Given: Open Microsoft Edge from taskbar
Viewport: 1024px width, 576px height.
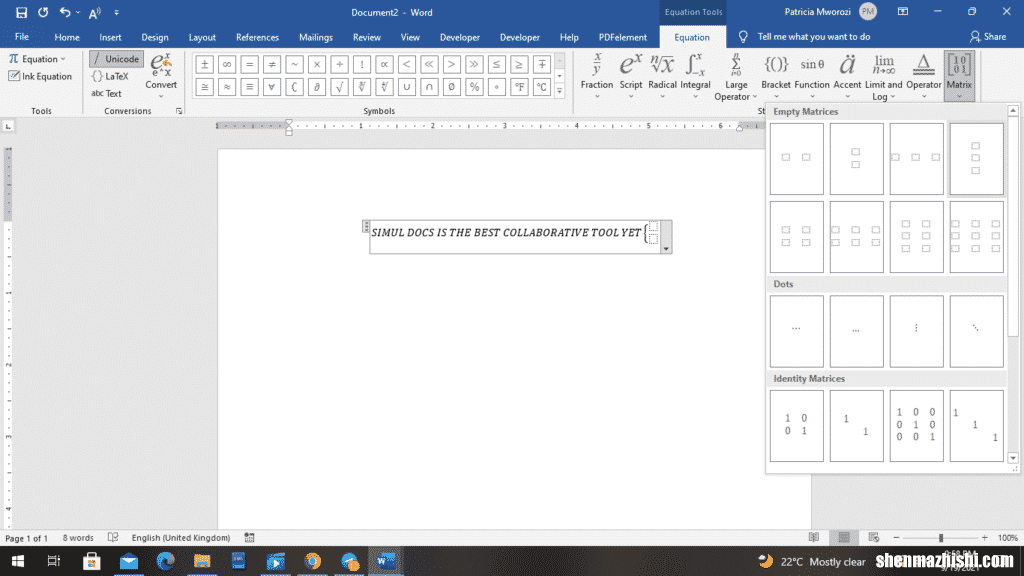Looking at the screenshot, I should tap(165, 561).
